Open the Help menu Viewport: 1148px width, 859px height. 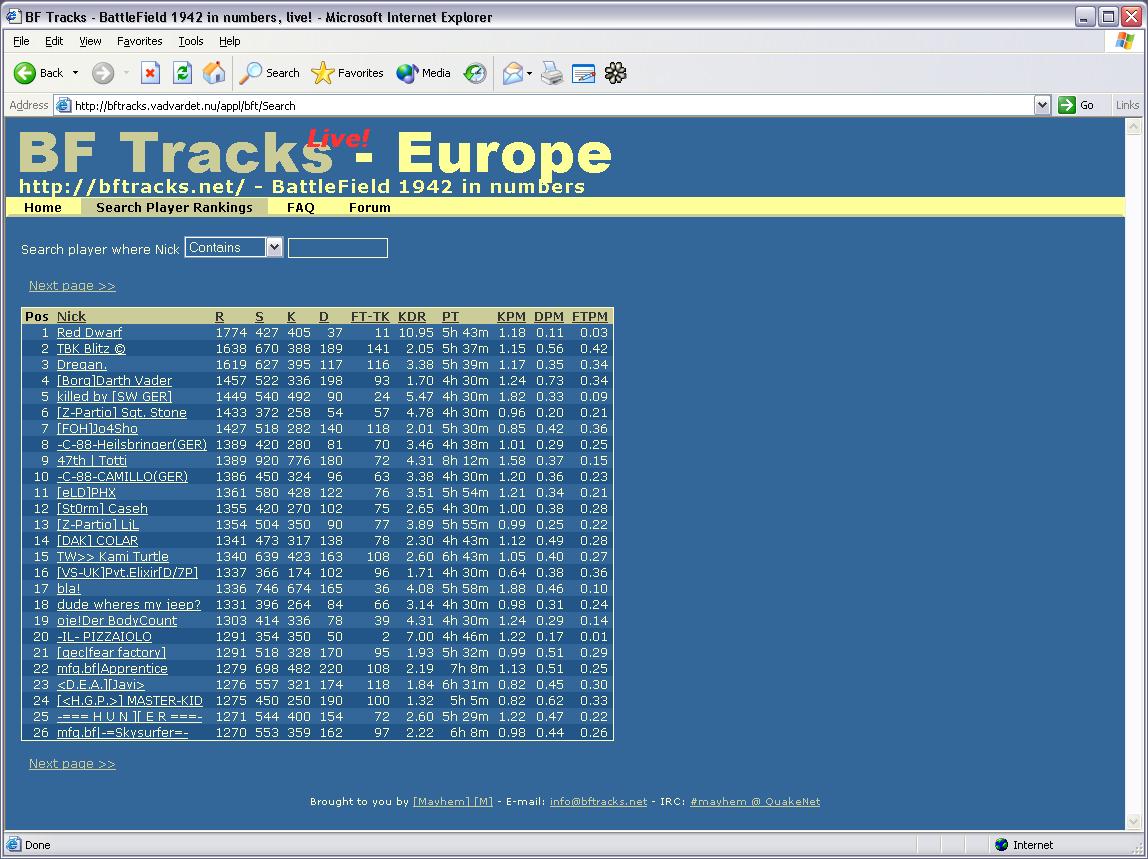coord(229,41)
